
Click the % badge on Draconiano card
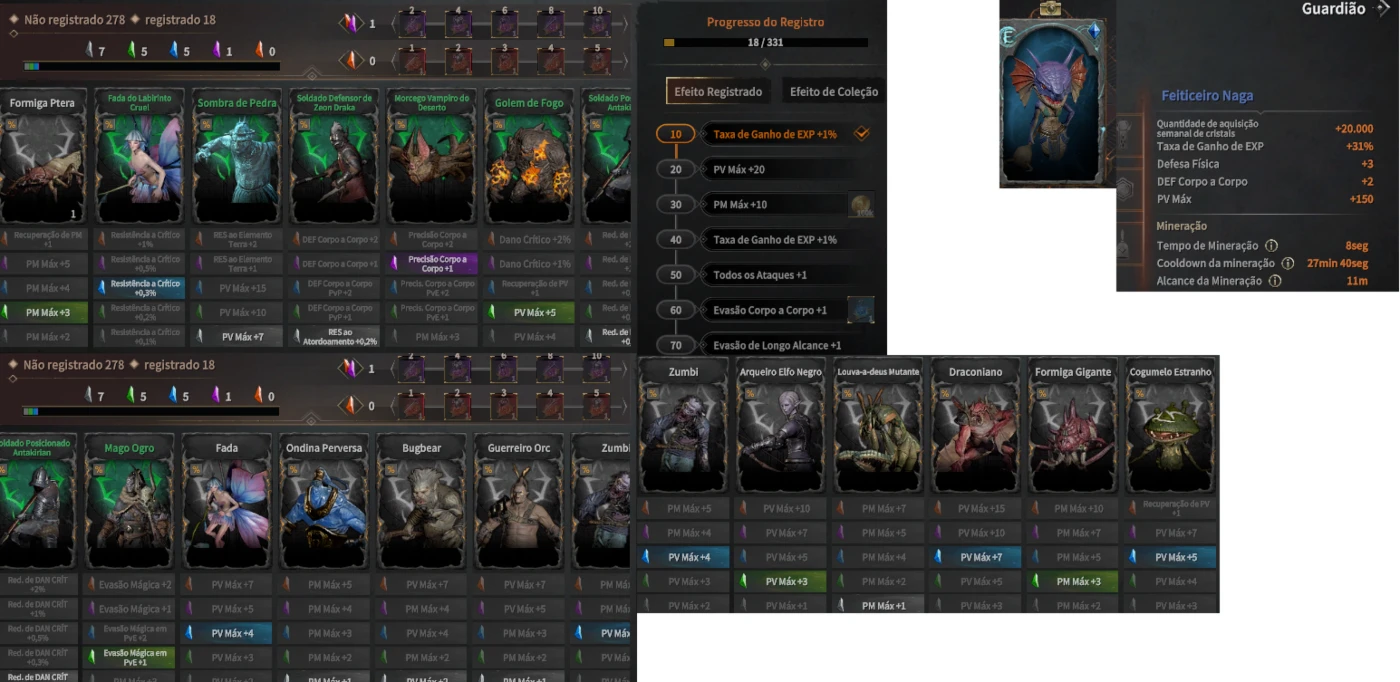(945, 393)
